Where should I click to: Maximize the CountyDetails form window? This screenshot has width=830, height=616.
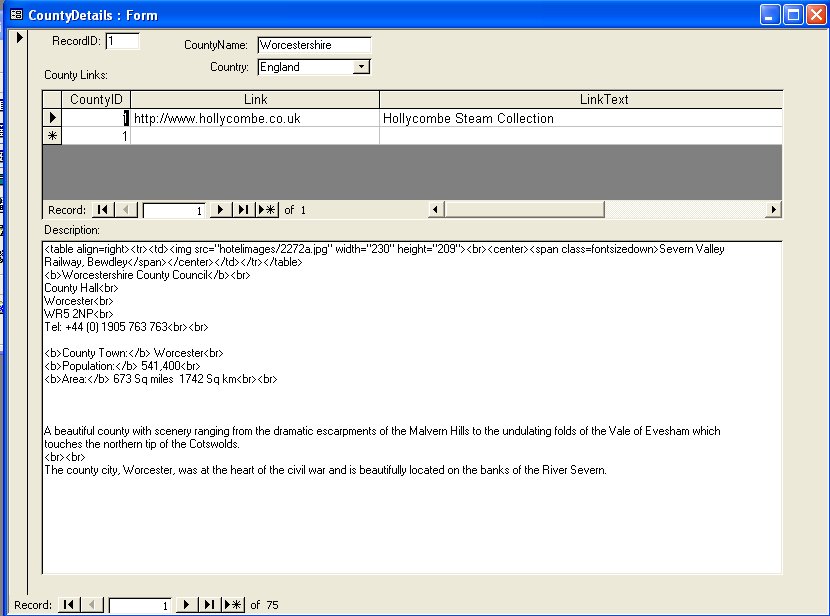tap(793, 15)
